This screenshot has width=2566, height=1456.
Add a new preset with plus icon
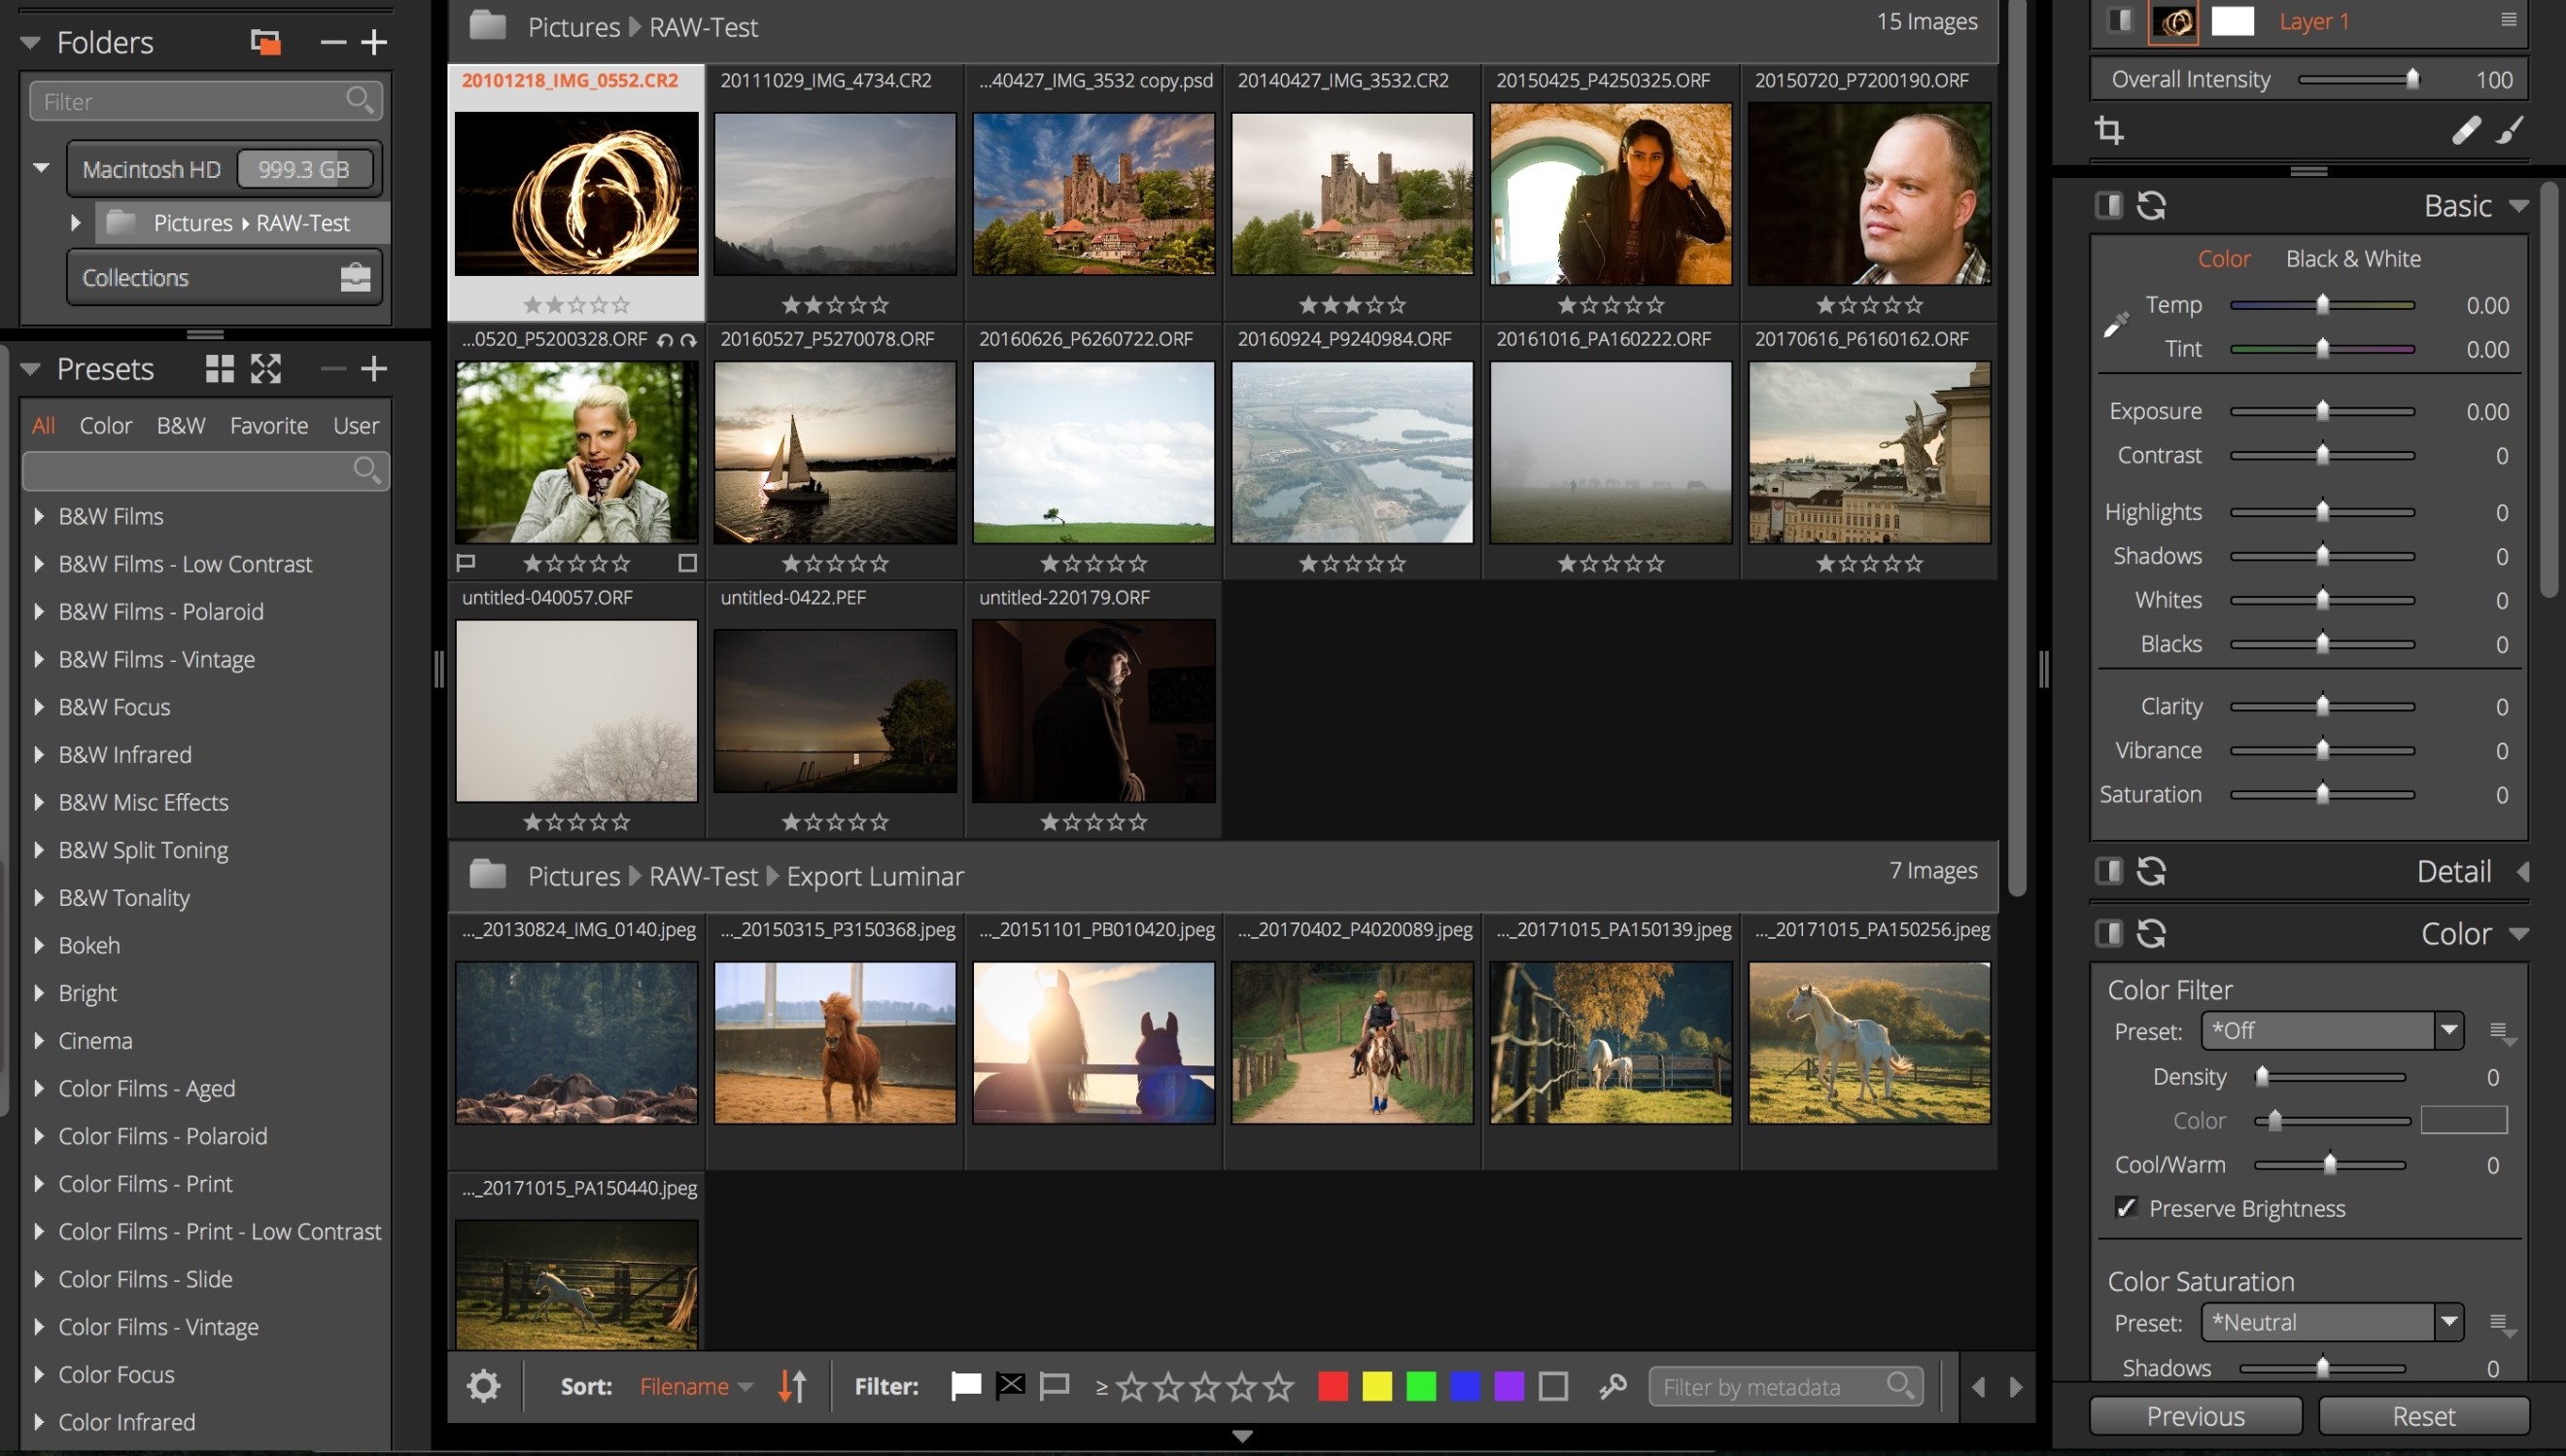[x=374, y=369]
